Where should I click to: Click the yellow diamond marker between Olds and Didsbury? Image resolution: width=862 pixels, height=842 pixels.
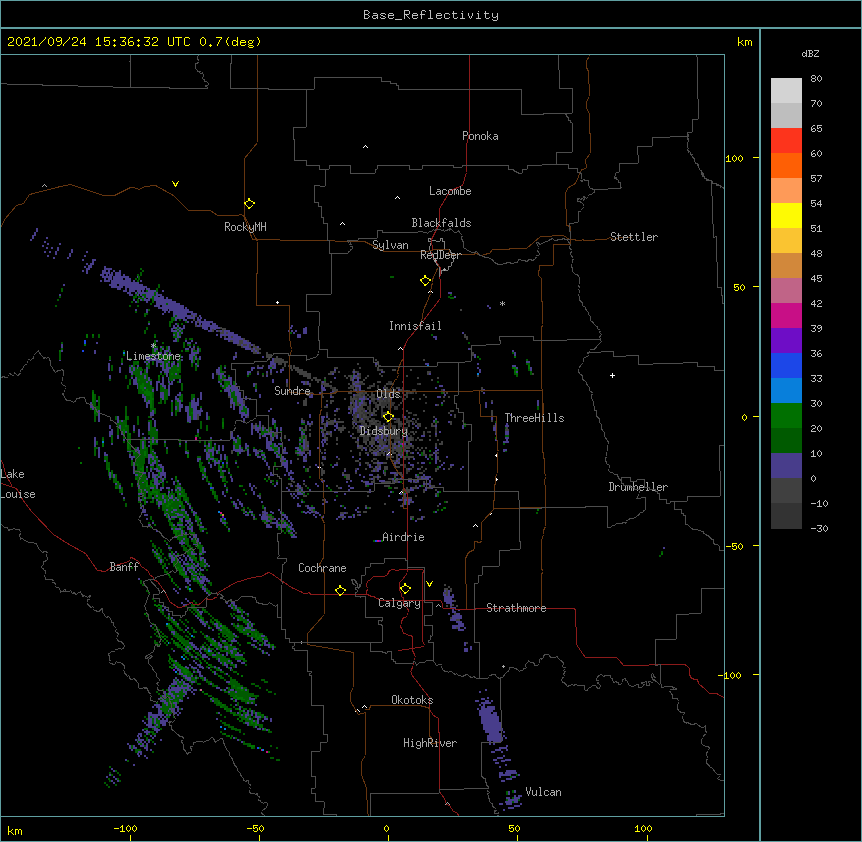(388, 416)
